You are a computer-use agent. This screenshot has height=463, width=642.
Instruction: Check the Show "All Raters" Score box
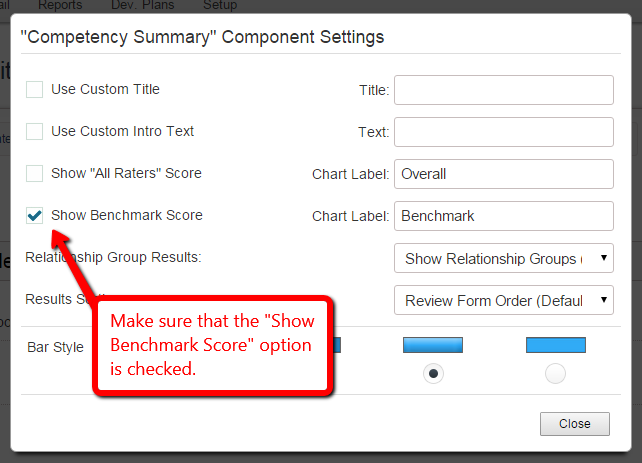tap(34, 173)
